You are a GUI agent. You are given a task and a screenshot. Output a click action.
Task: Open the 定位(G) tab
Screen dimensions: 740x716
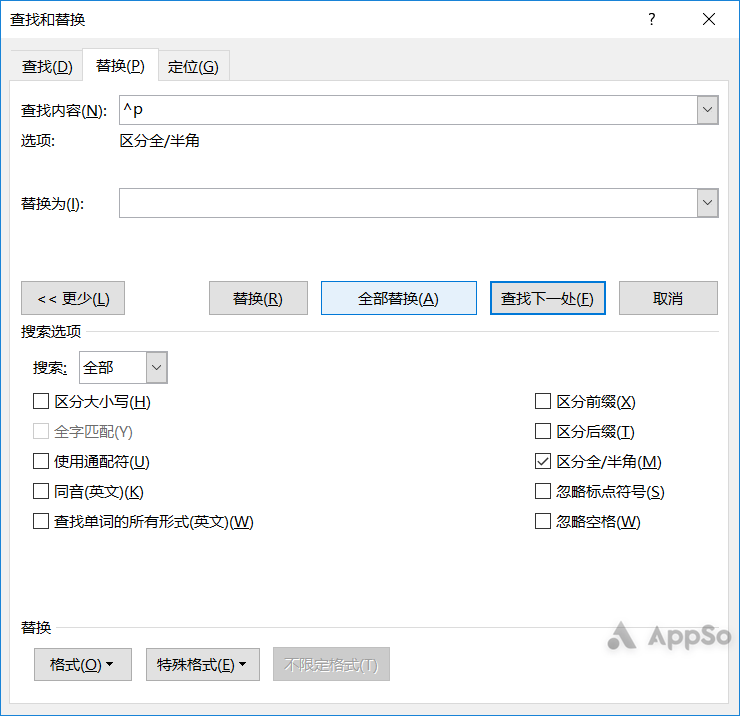(193, 66)
